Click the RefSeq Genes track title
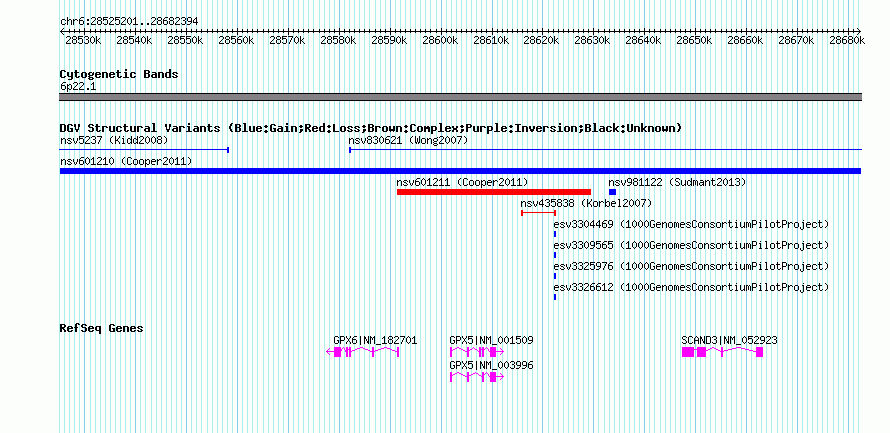The width and height of the screenshot is (890, 433). [x=101, y=329]
